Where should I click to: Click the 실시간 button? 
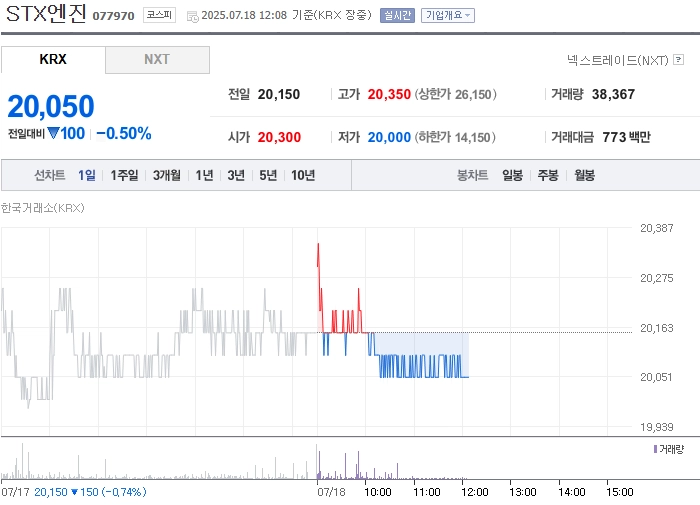[x=397, y=16]
